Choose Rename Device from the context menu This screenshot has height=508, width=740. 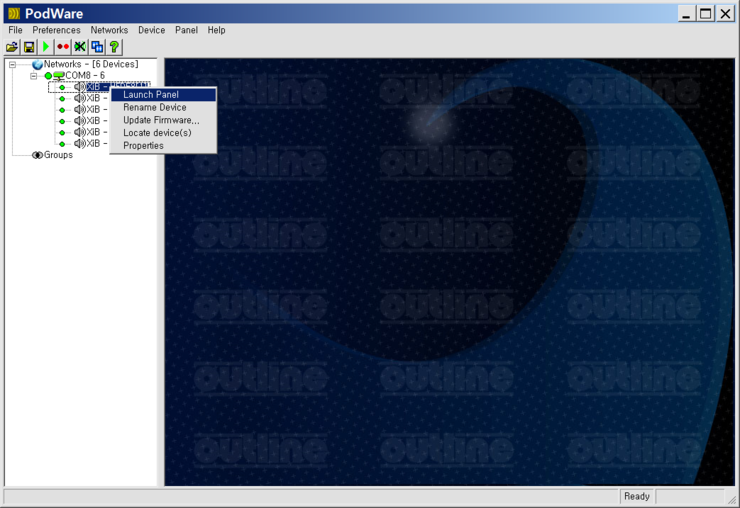(163, 107)
